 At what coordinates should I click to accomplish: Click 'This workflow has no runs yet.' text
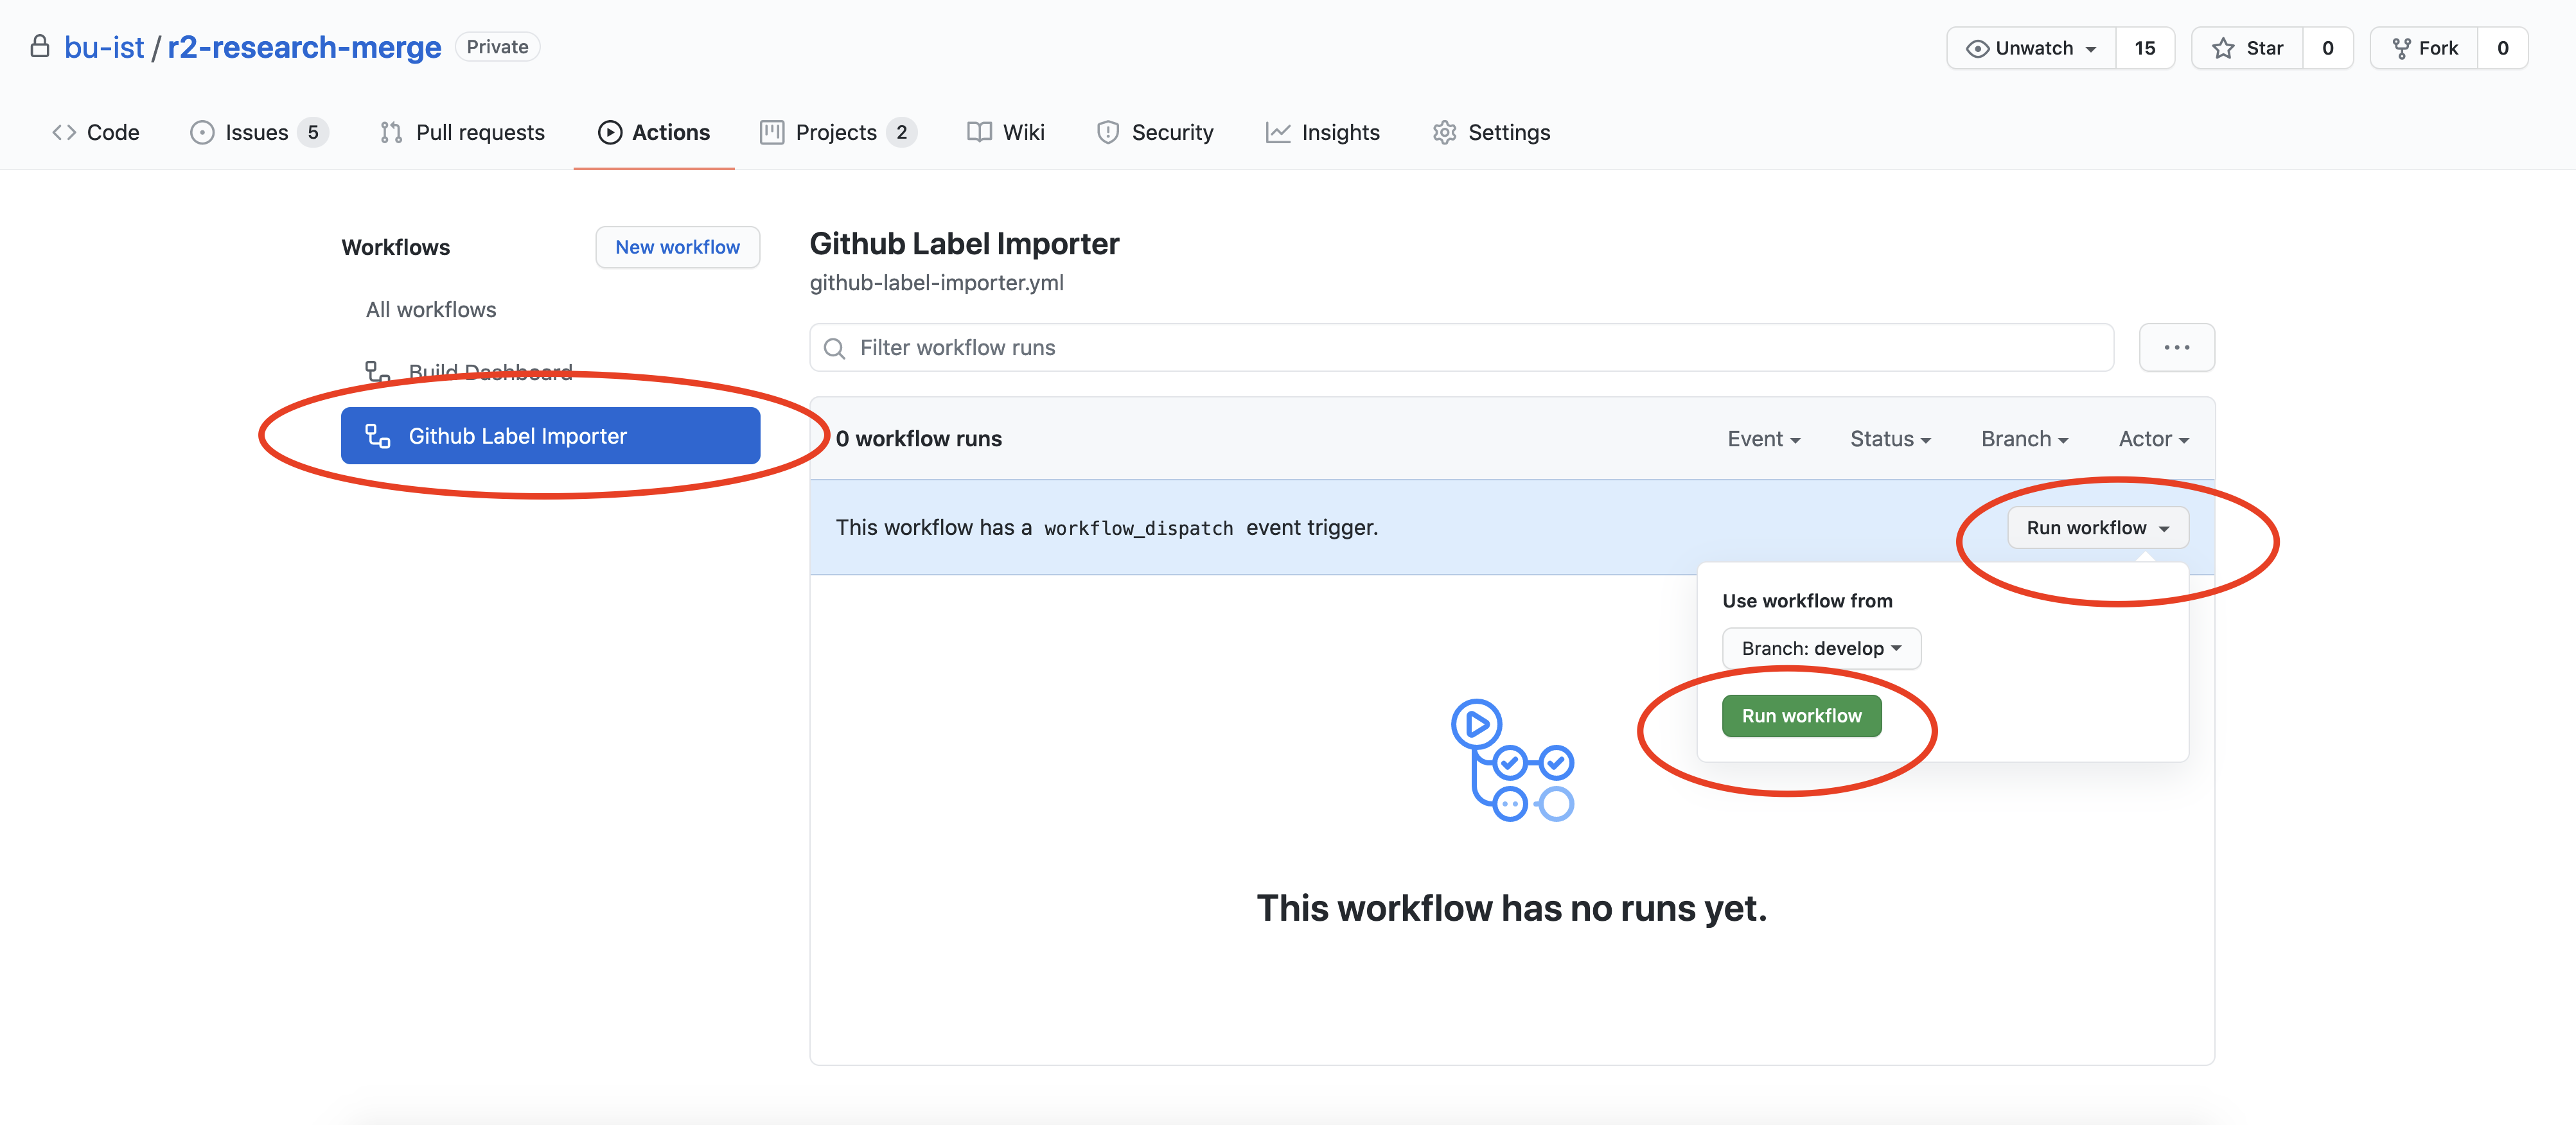coord(1512,908)
